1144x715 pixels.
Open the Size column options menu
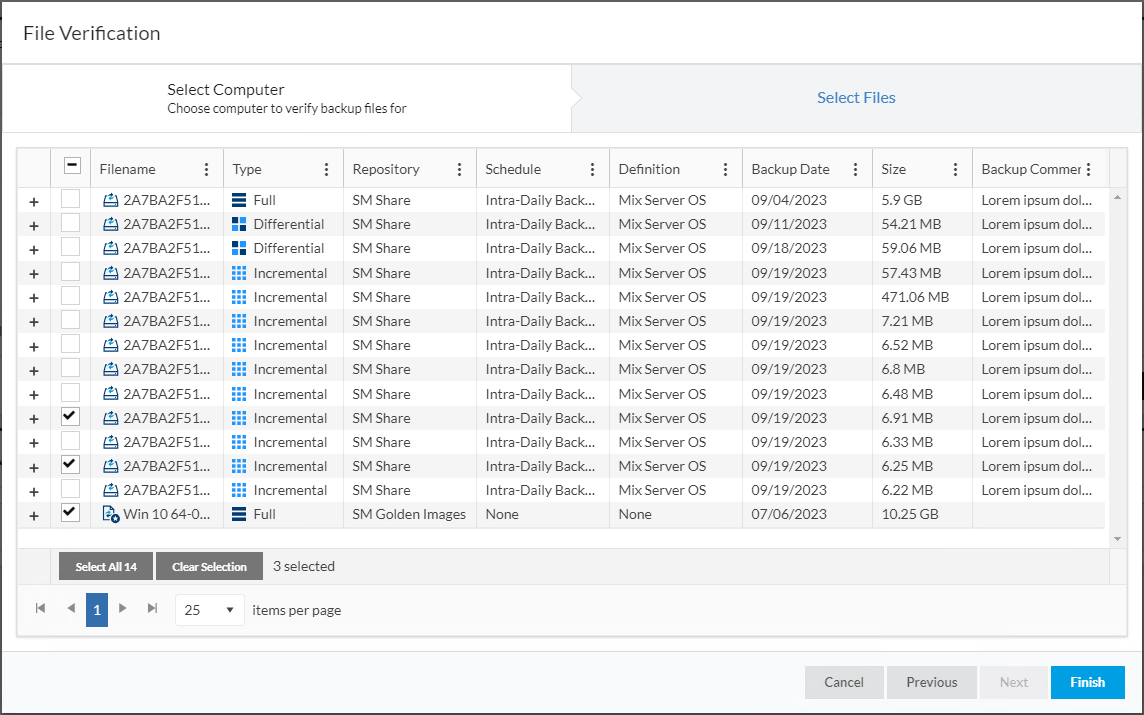(x=955, y=168)
